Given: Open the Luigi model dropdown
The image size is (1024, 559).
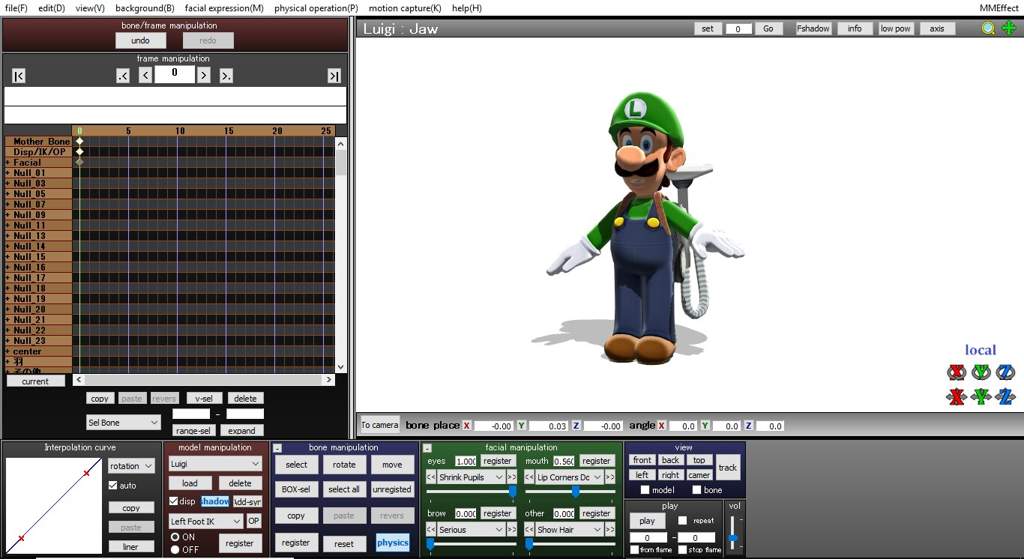Looking at the screenshot, I should click(215, 464).
